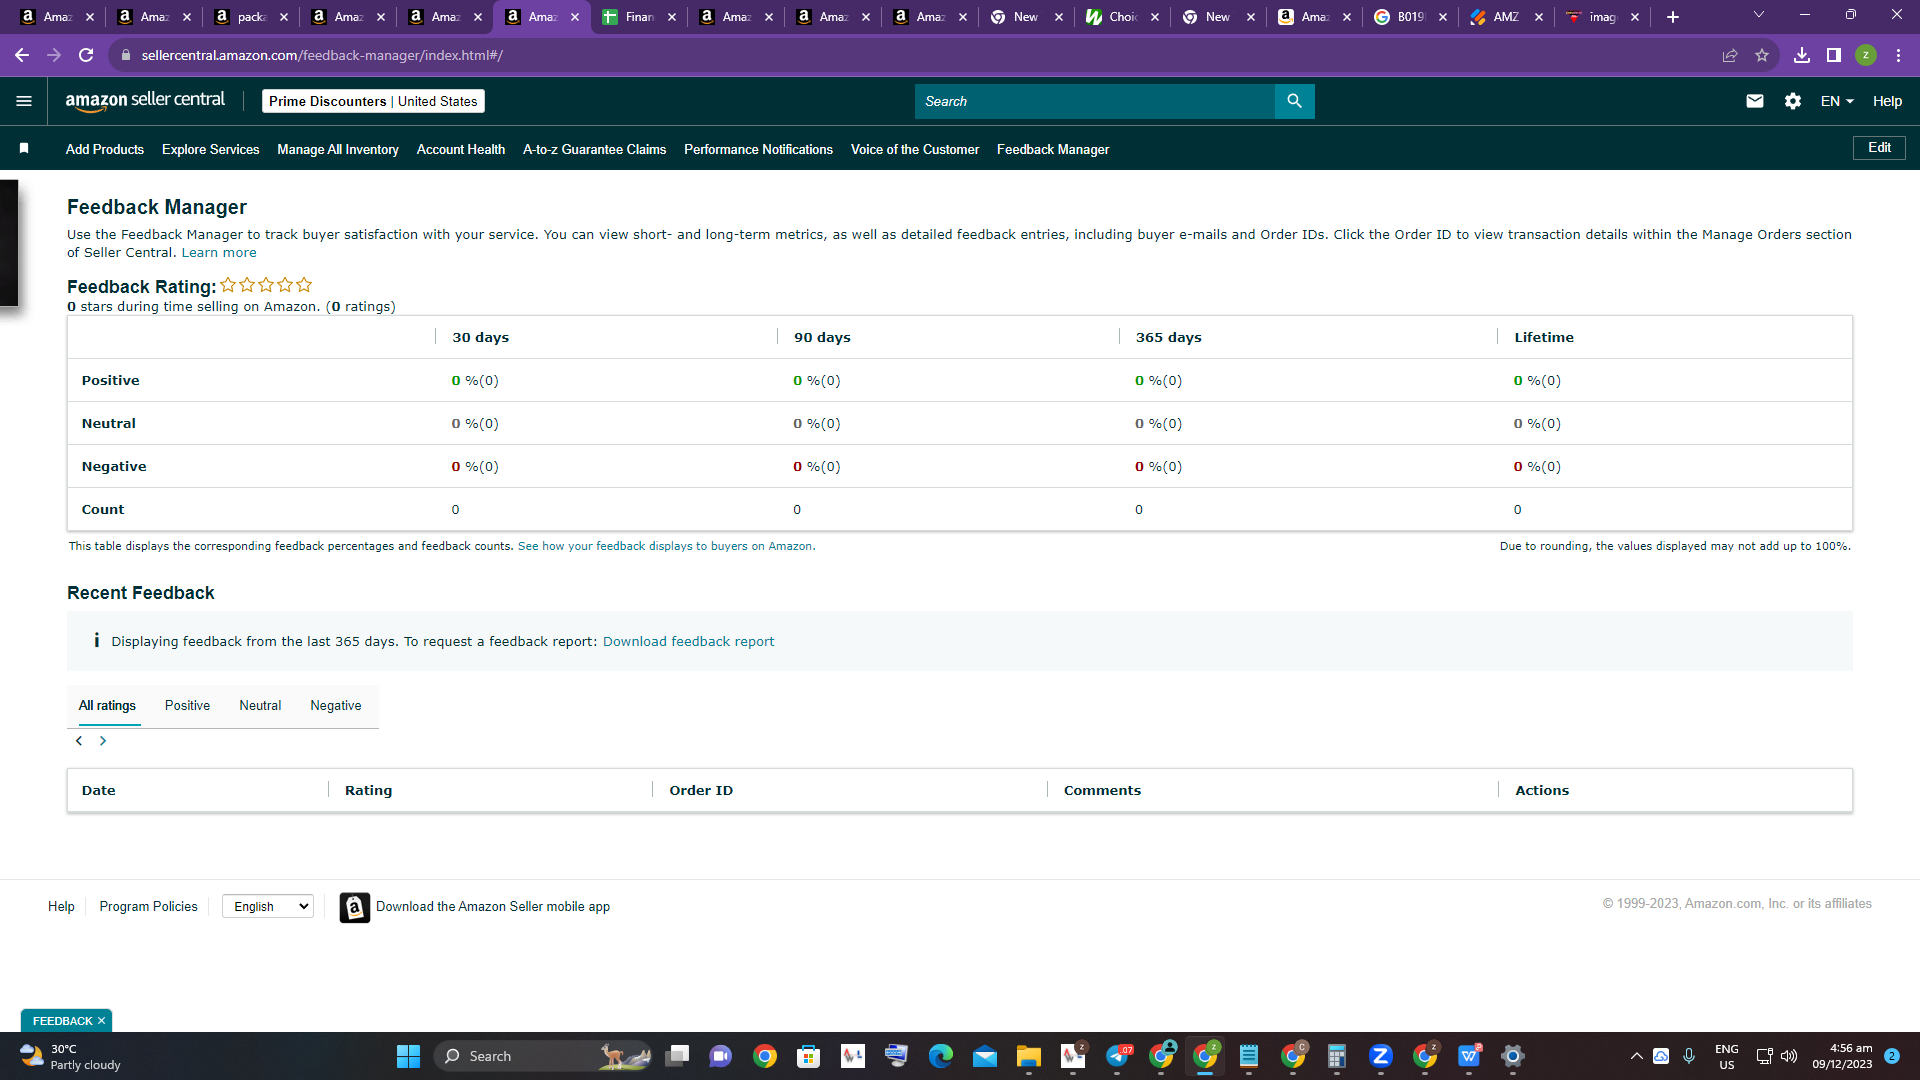Click the Order ID column header

(701, 790)
